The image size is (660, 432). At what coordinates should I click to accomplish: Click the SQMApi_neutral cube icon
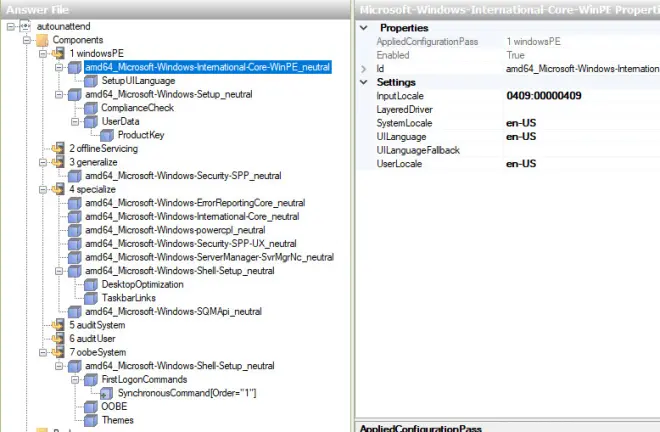[75, 312]
